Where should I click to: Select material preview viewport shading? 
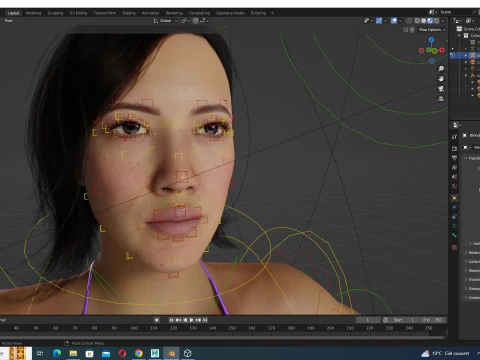click(430, 21)
